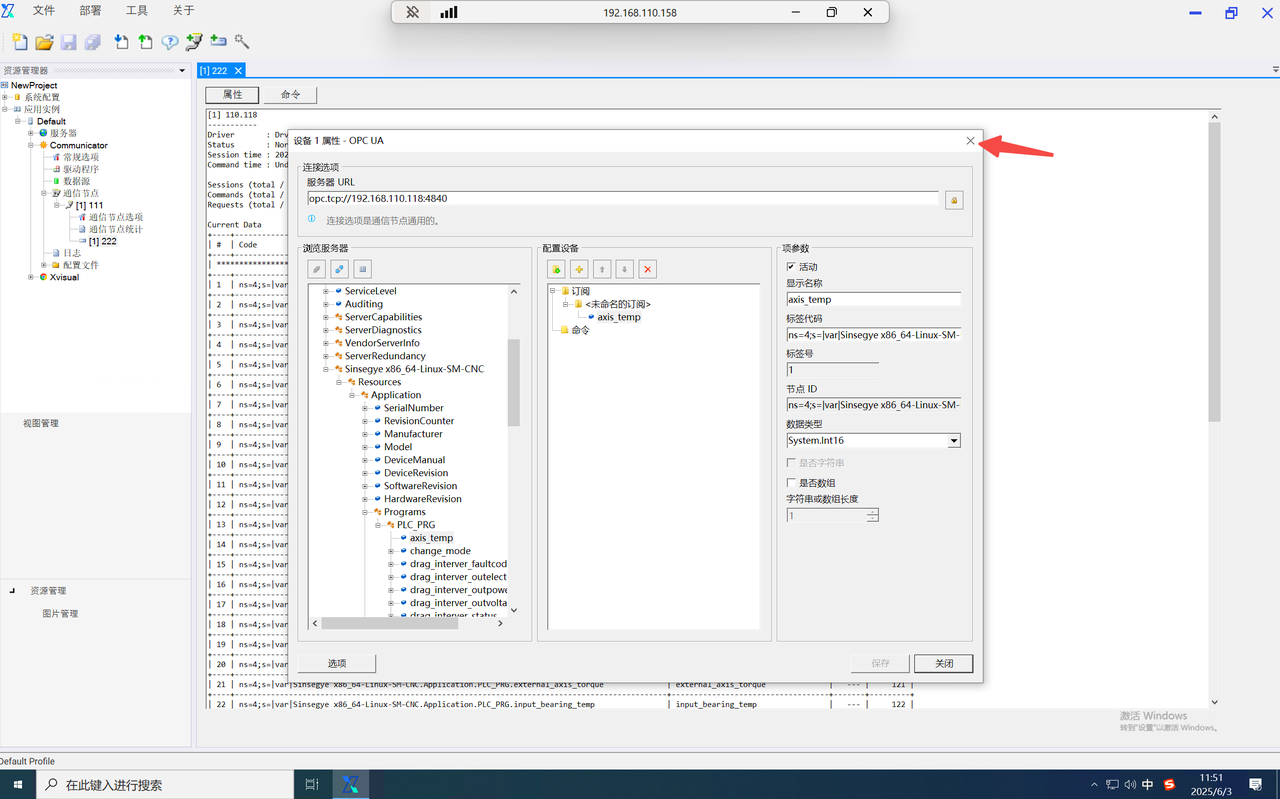Screen dimensions: 1280x799
Task: Expand the 系统配置 node
Action: click(5, 97)
